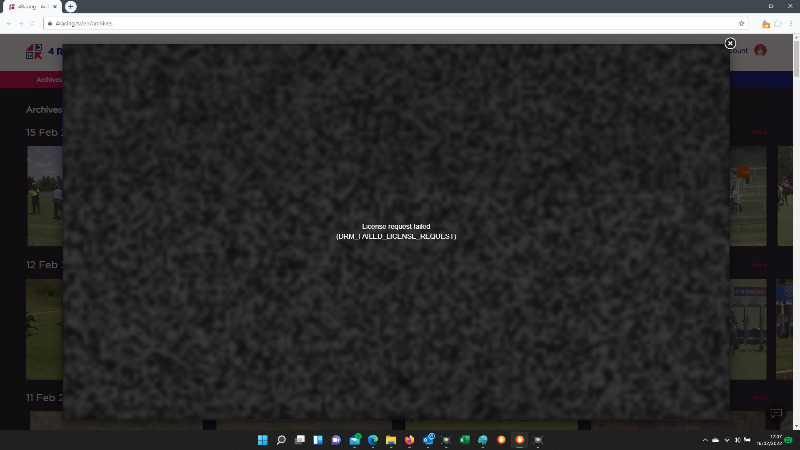Open the Windows Start menu
This screenshot has width=800, height=450.
pos(263,440)
